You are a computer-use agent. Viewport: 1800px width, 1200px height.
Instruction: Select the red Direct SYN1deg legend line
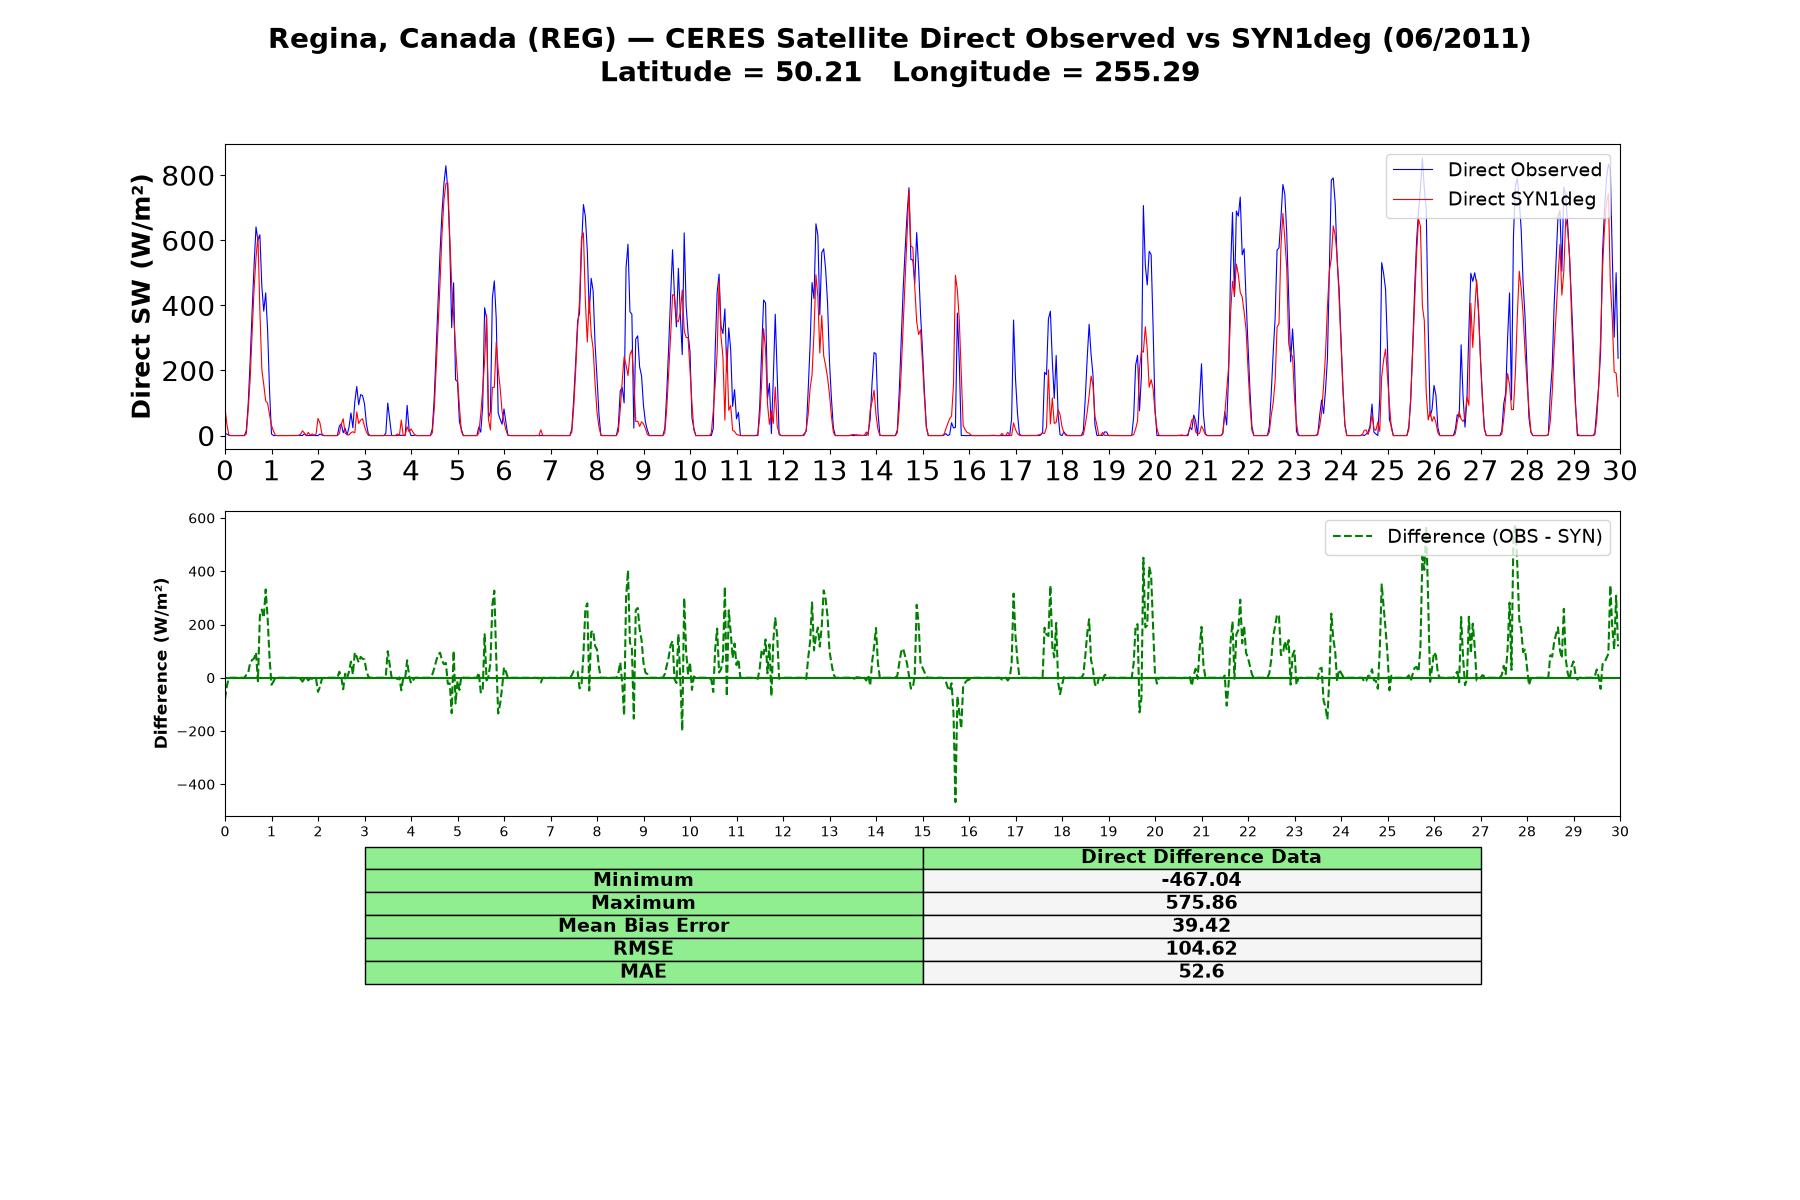(1414, 199)
